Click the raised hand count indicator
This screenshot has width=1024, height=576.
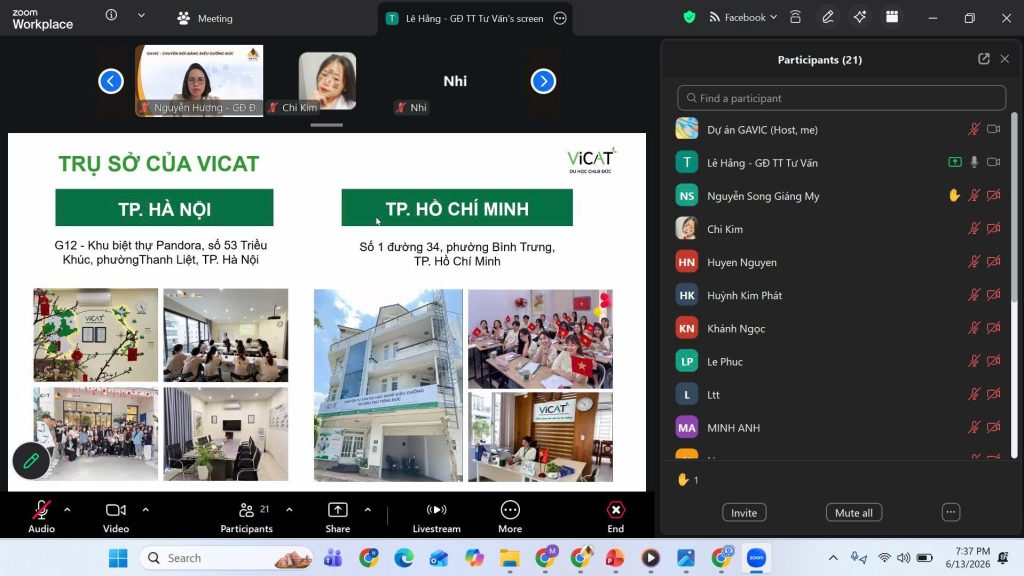pos(688,480)
